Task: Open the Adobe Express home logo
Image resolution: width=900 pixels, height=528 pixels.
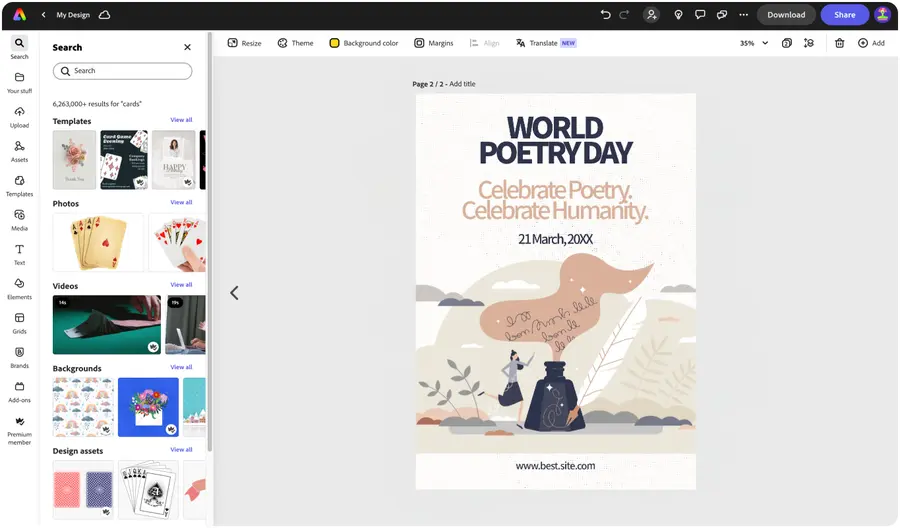Action: tap(20, 15)
